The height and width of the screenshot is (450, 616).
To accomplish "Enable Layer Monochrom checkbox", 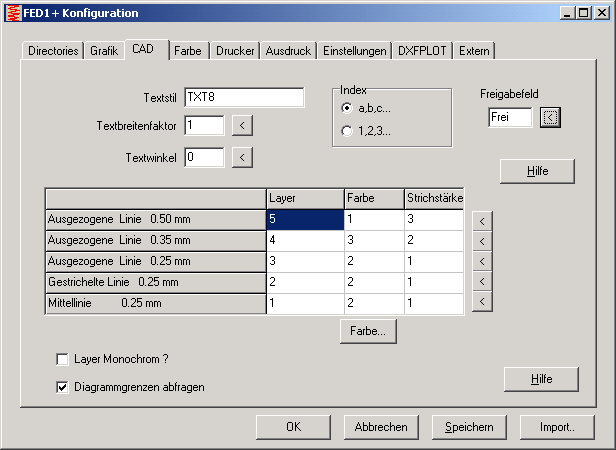I will pos(63,358).
